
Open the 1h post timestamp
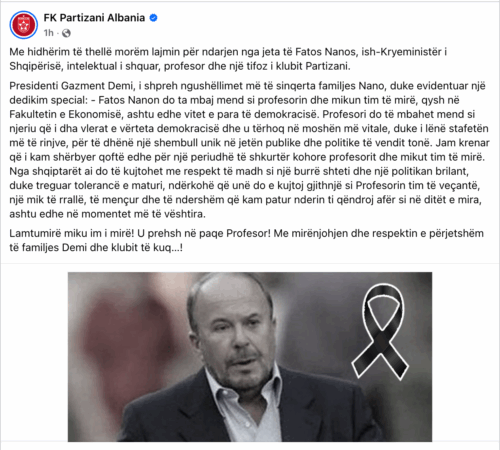click(49, 33)
